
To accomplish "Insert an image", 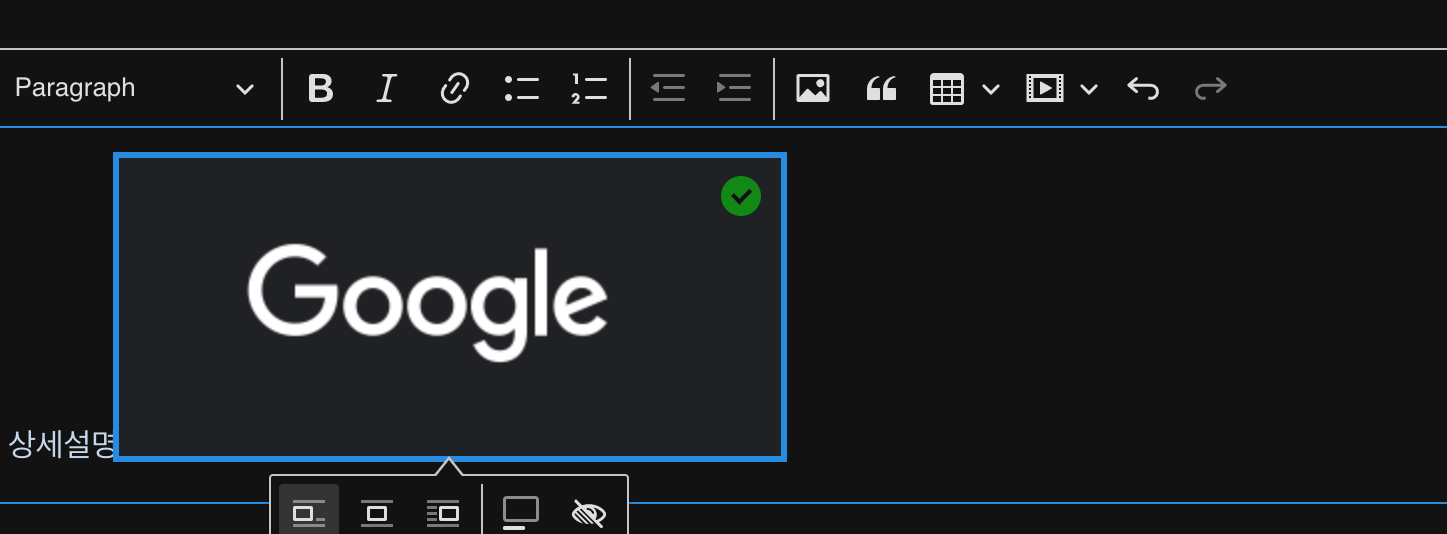I will point(813,88).
